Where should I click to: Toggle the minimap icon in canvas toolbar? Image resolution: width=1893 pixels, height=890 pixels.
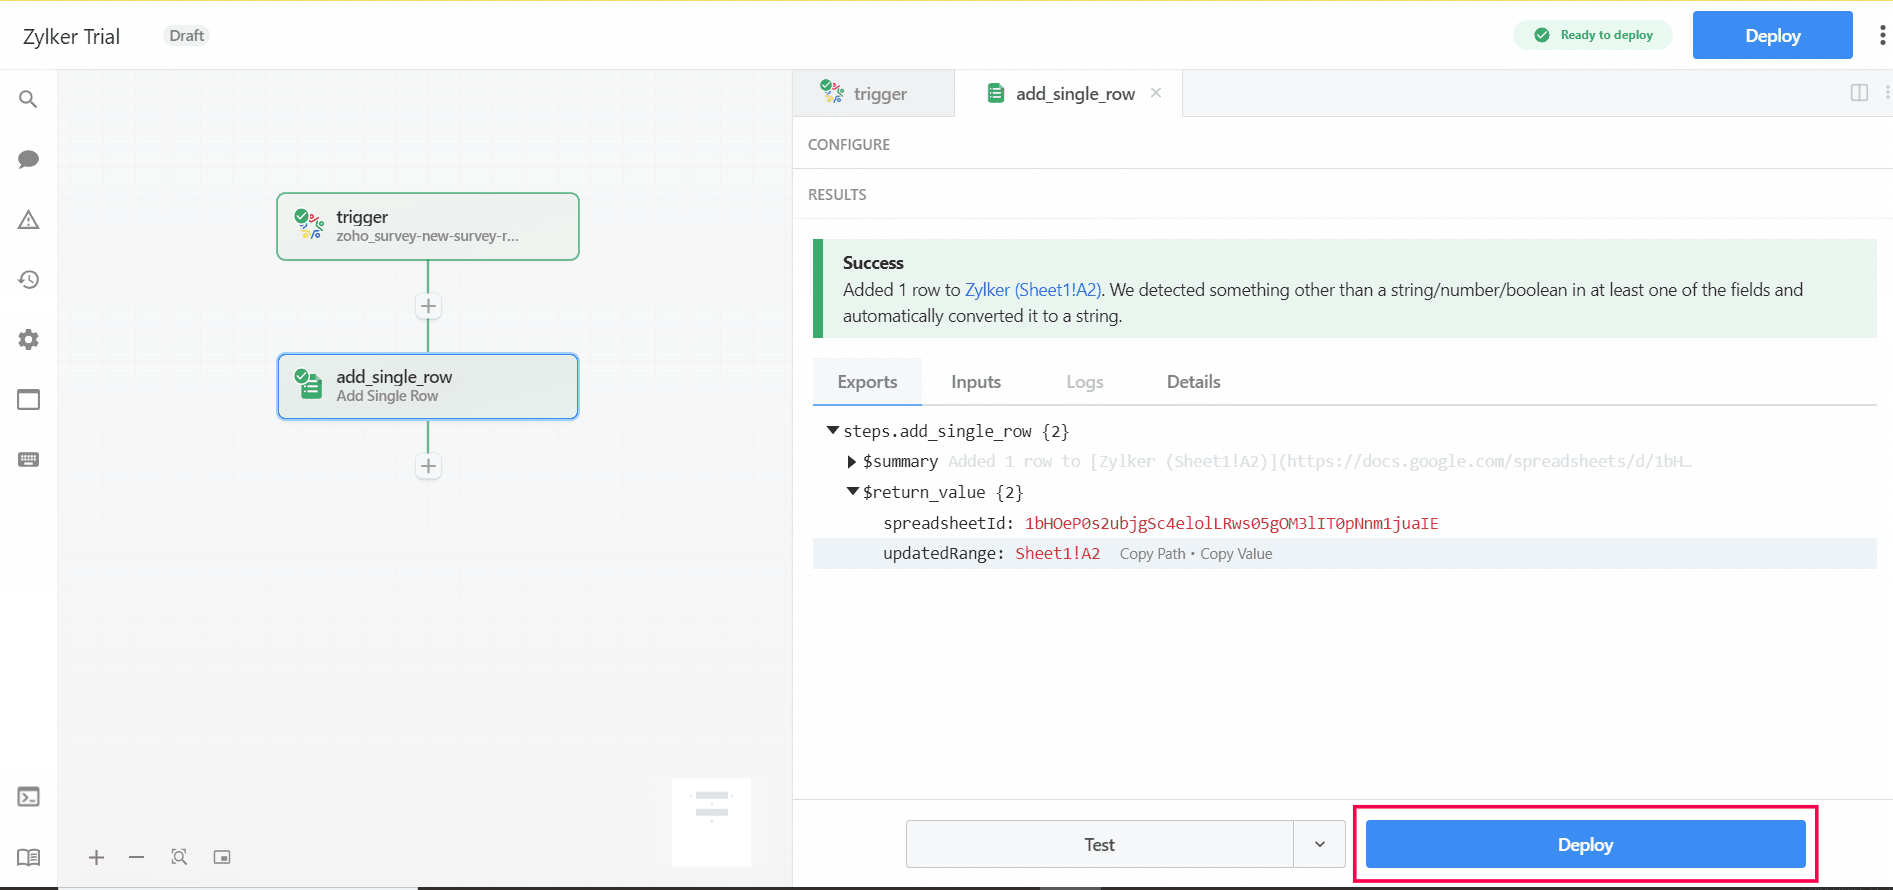coord(222,857)
